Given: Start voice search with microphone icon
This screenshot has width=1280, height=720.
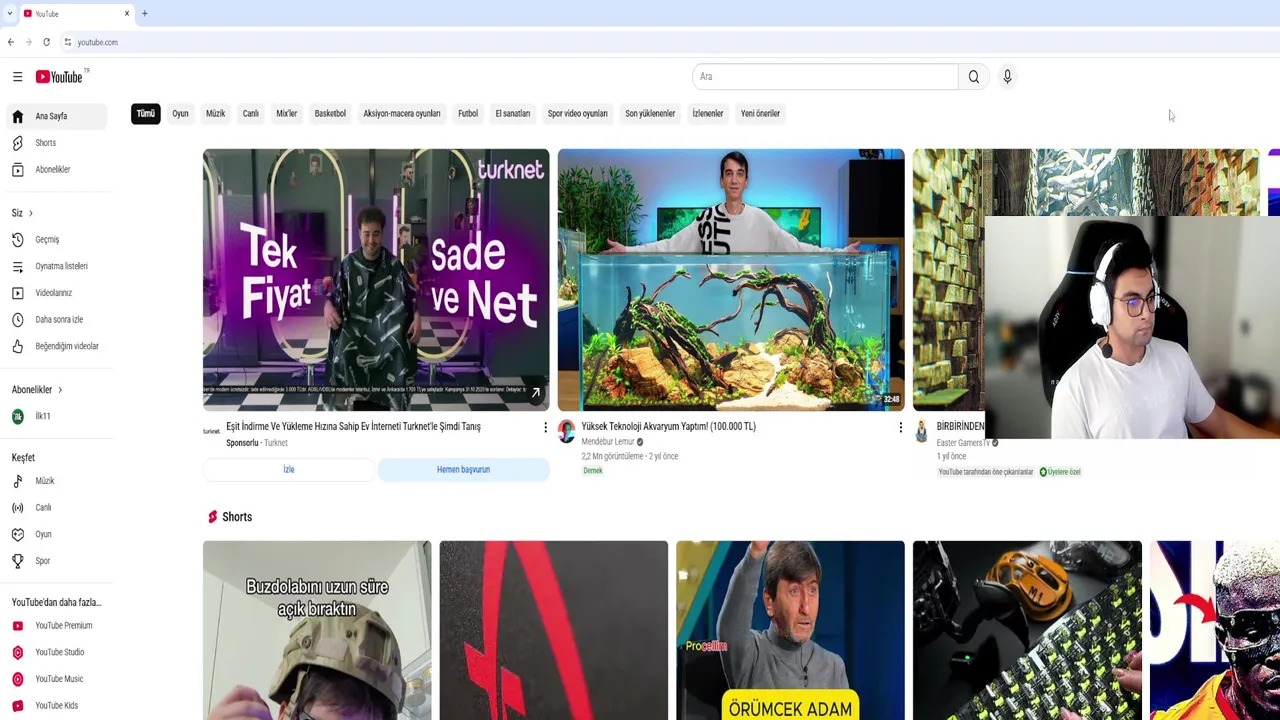Looking at the screenshot, I should pyautogui.click(x=1007, y=77).
